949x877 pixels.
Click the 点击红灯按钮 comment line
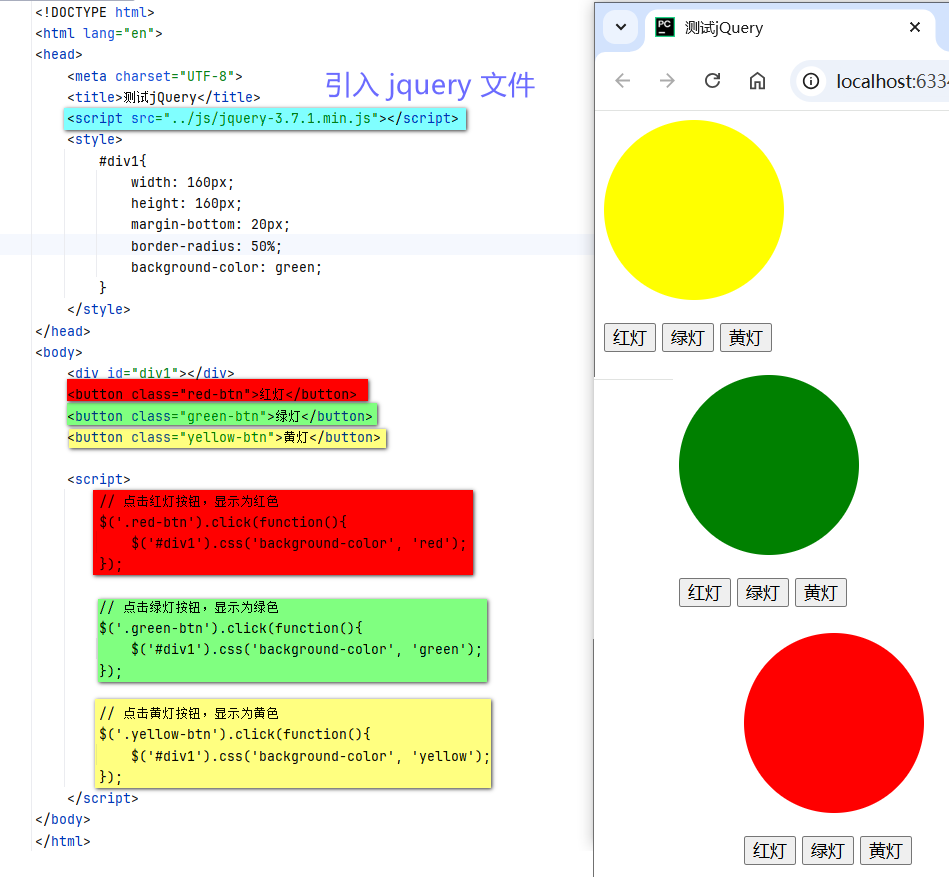pos(189,501)
